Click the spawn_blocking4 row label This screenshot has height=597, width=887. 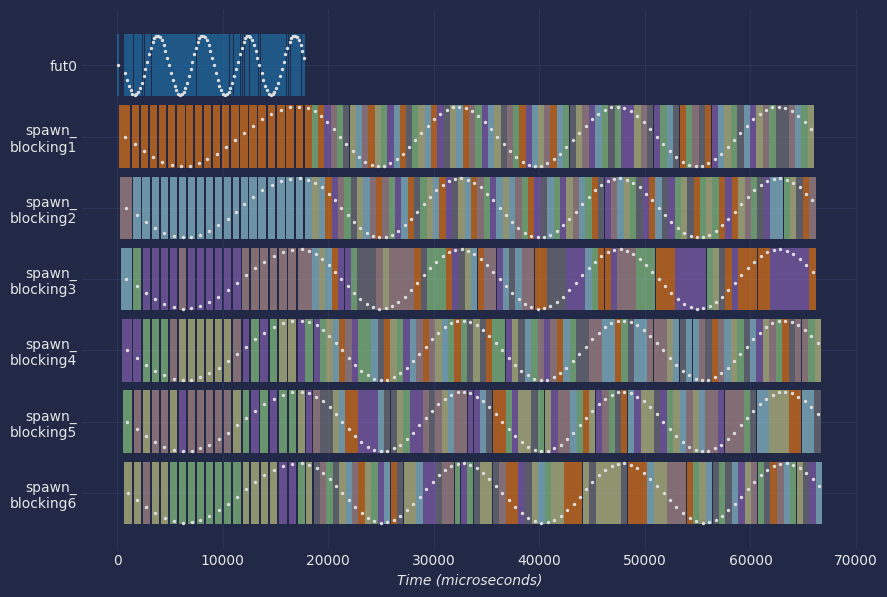tap(43, 352)
